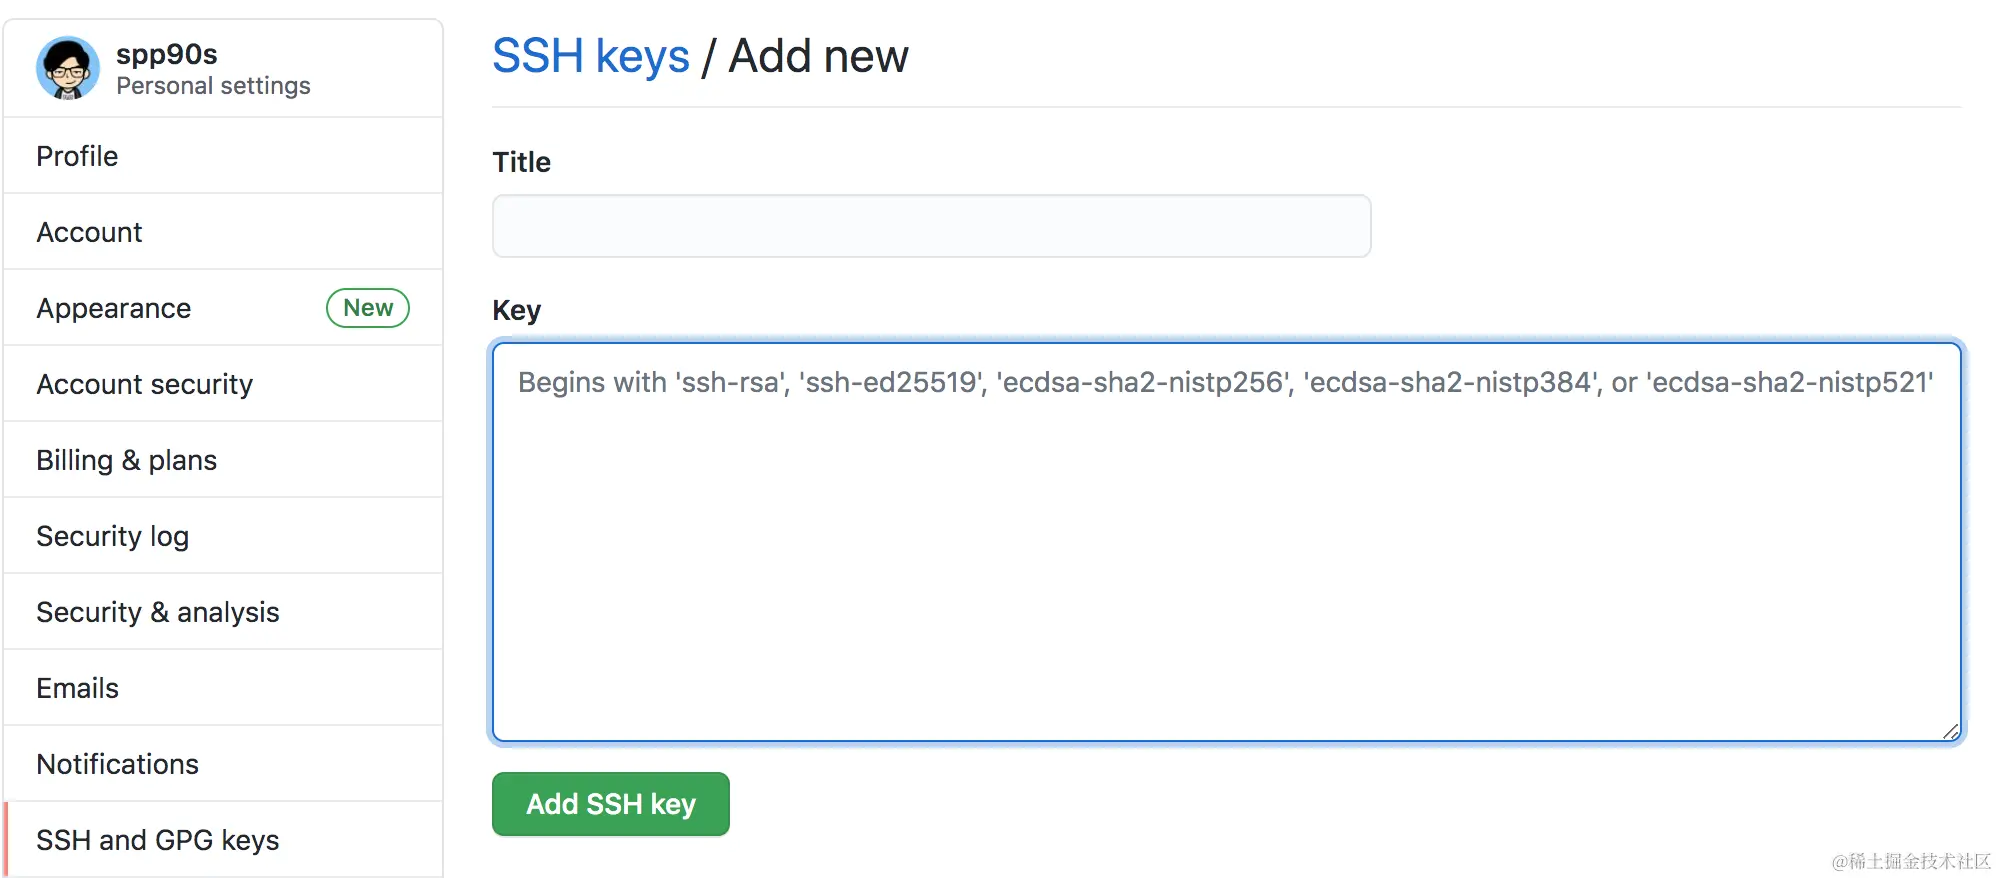Click the Key field label
1998x878 pixels.
tap(516, 310)
